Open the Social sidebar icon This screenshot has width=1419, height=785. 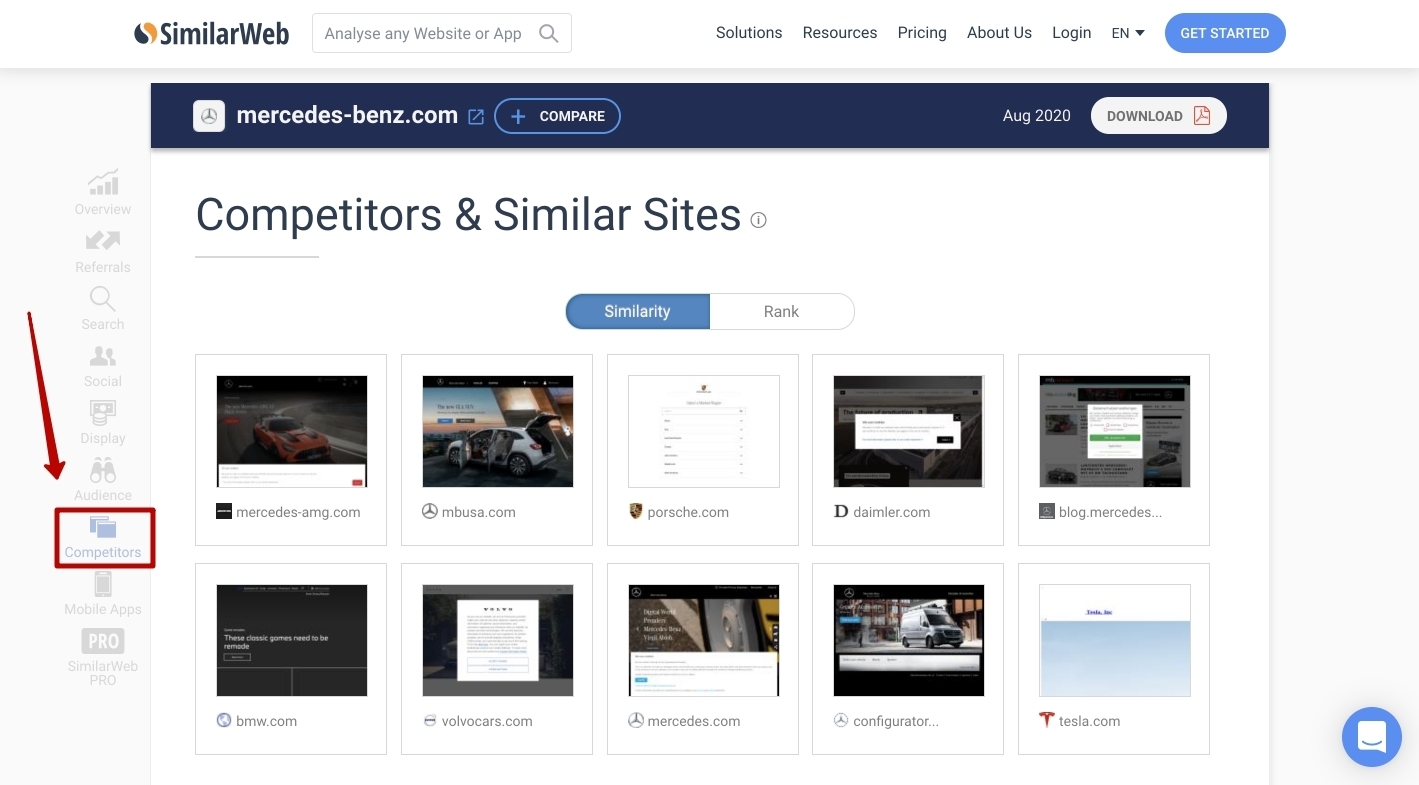point(103,356)
